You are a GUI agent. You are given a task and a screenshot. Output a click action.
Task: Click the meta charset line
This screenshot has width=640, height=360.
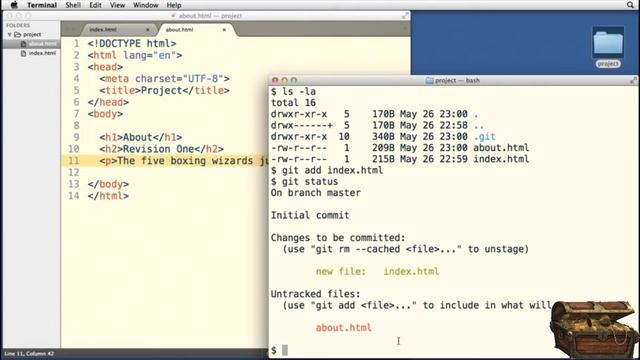pyautogui.click(x=164, y=78)
